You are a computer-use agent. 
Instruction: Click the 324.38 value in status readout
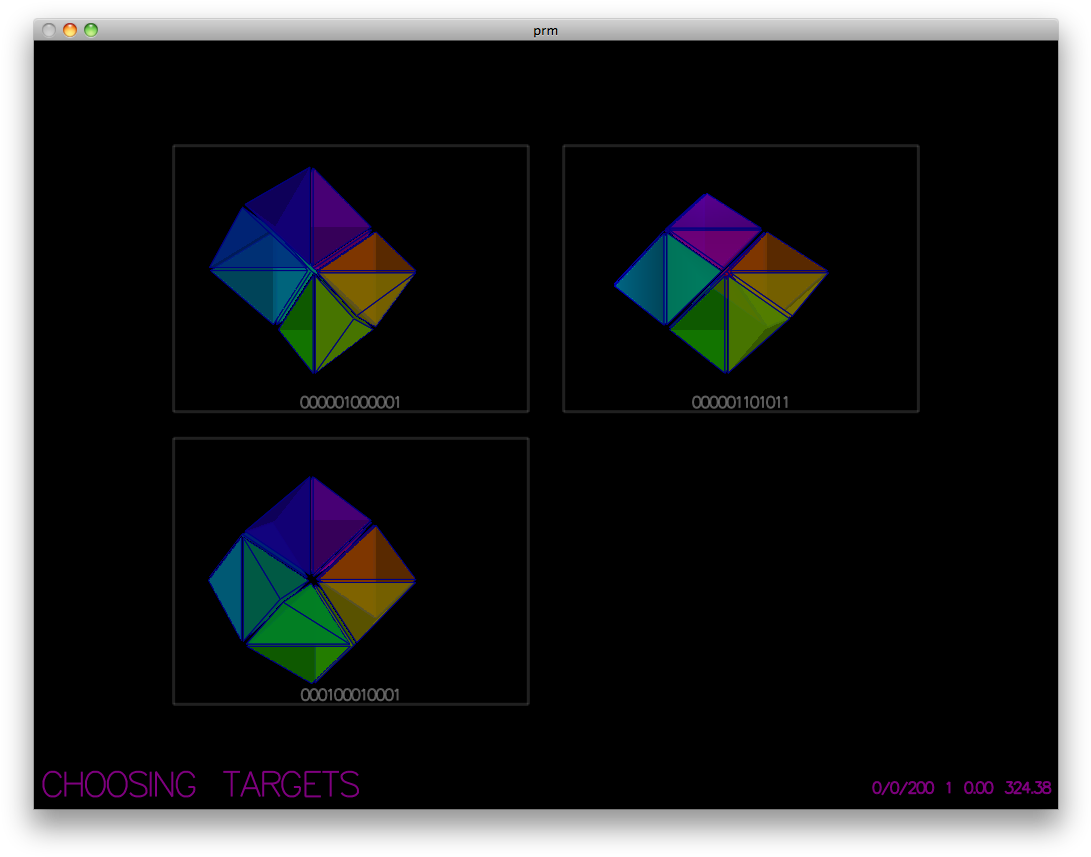click(1028, 787)
